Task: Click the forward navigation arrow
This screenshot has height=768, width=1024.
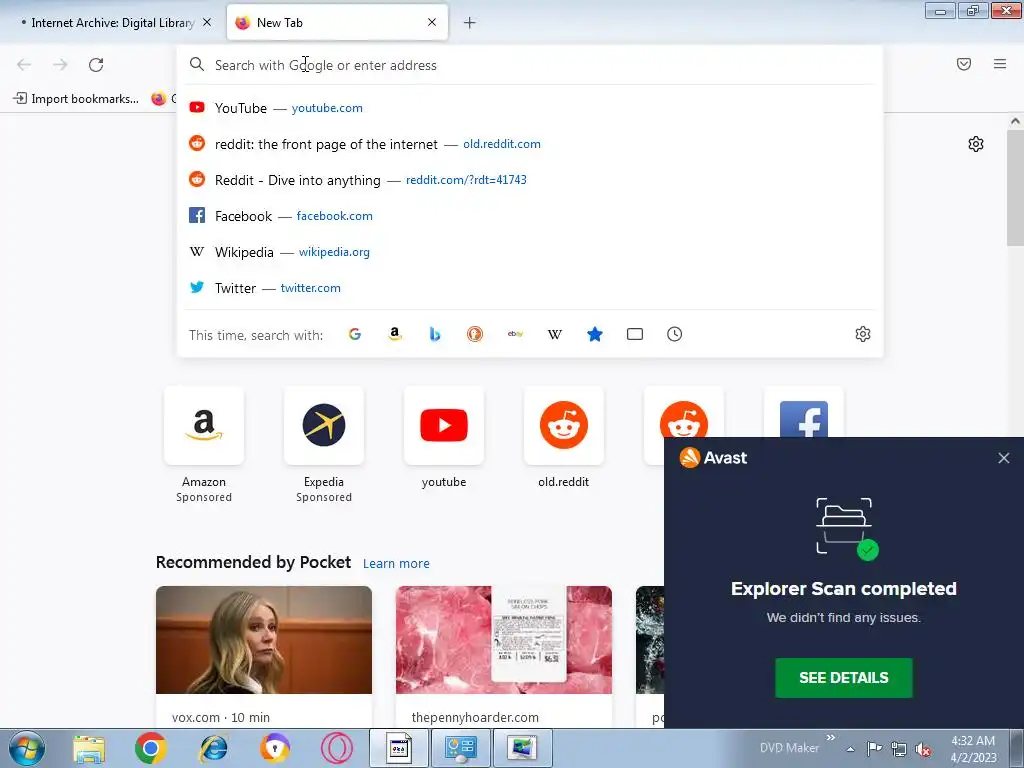Action: (60, 65)
